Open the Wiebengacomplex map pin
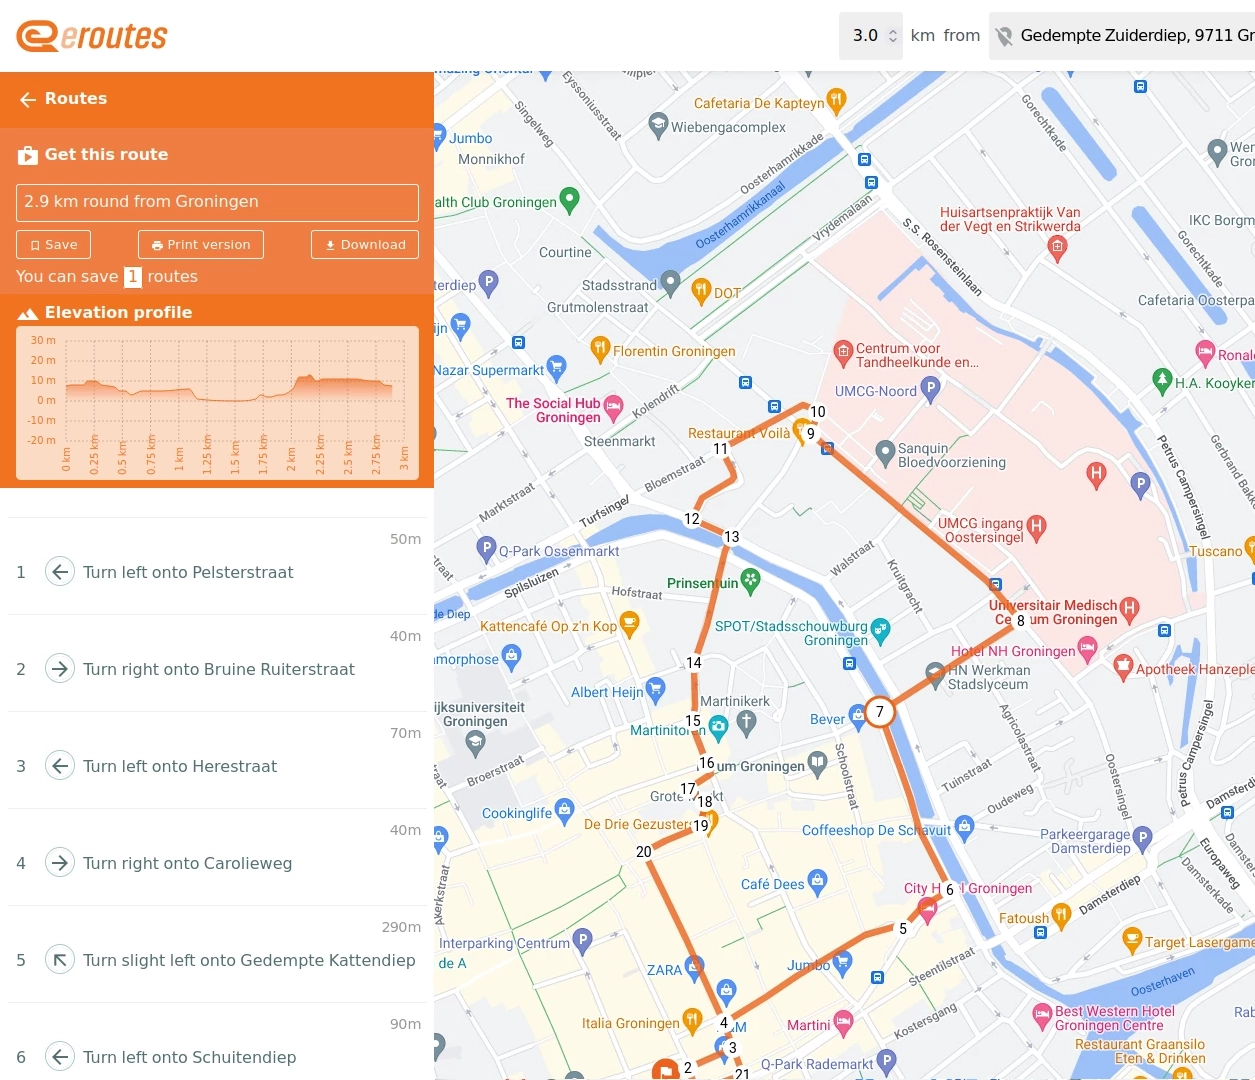 (657, 125)
